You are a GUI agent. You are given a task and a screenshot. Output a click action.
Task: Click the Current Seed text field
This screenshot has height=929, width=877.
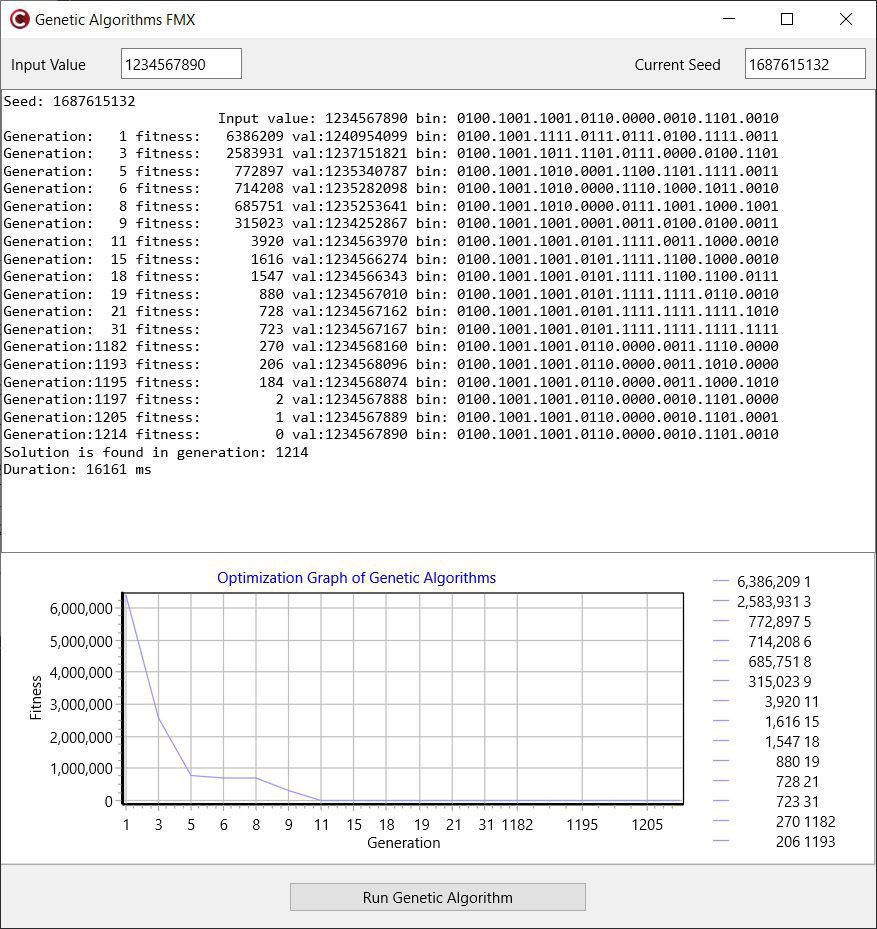tap(805, 63)
